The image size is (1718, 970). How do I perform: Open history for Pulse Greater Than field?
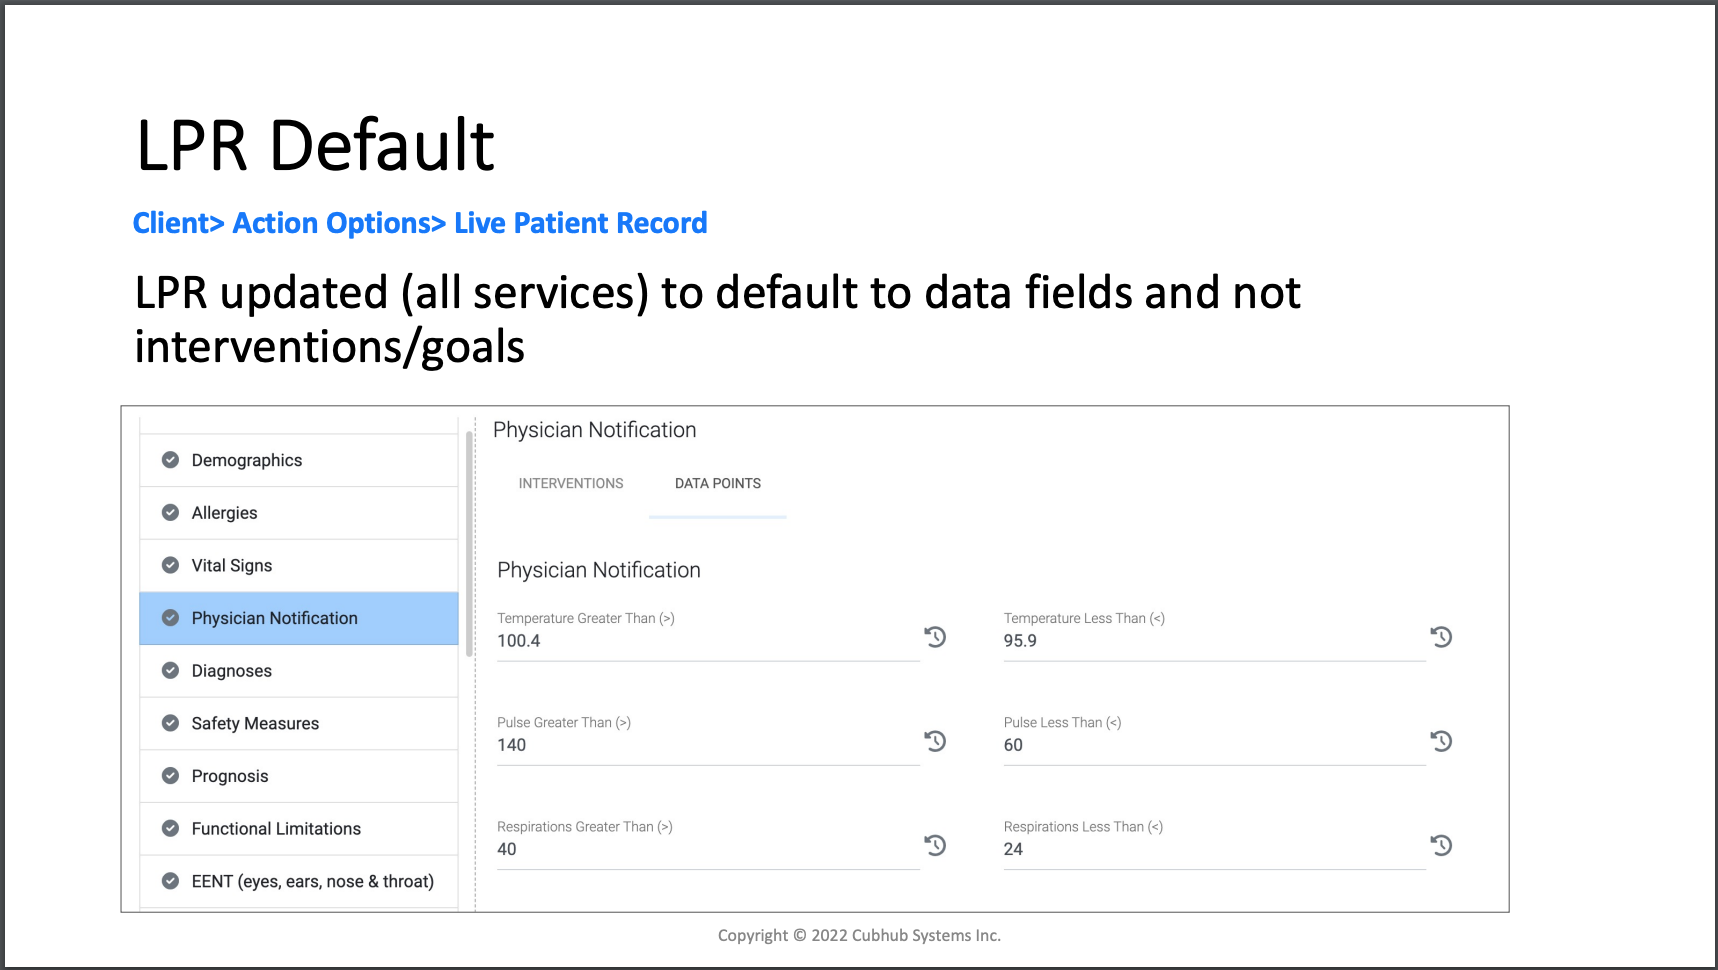click(x=935, y=741)
